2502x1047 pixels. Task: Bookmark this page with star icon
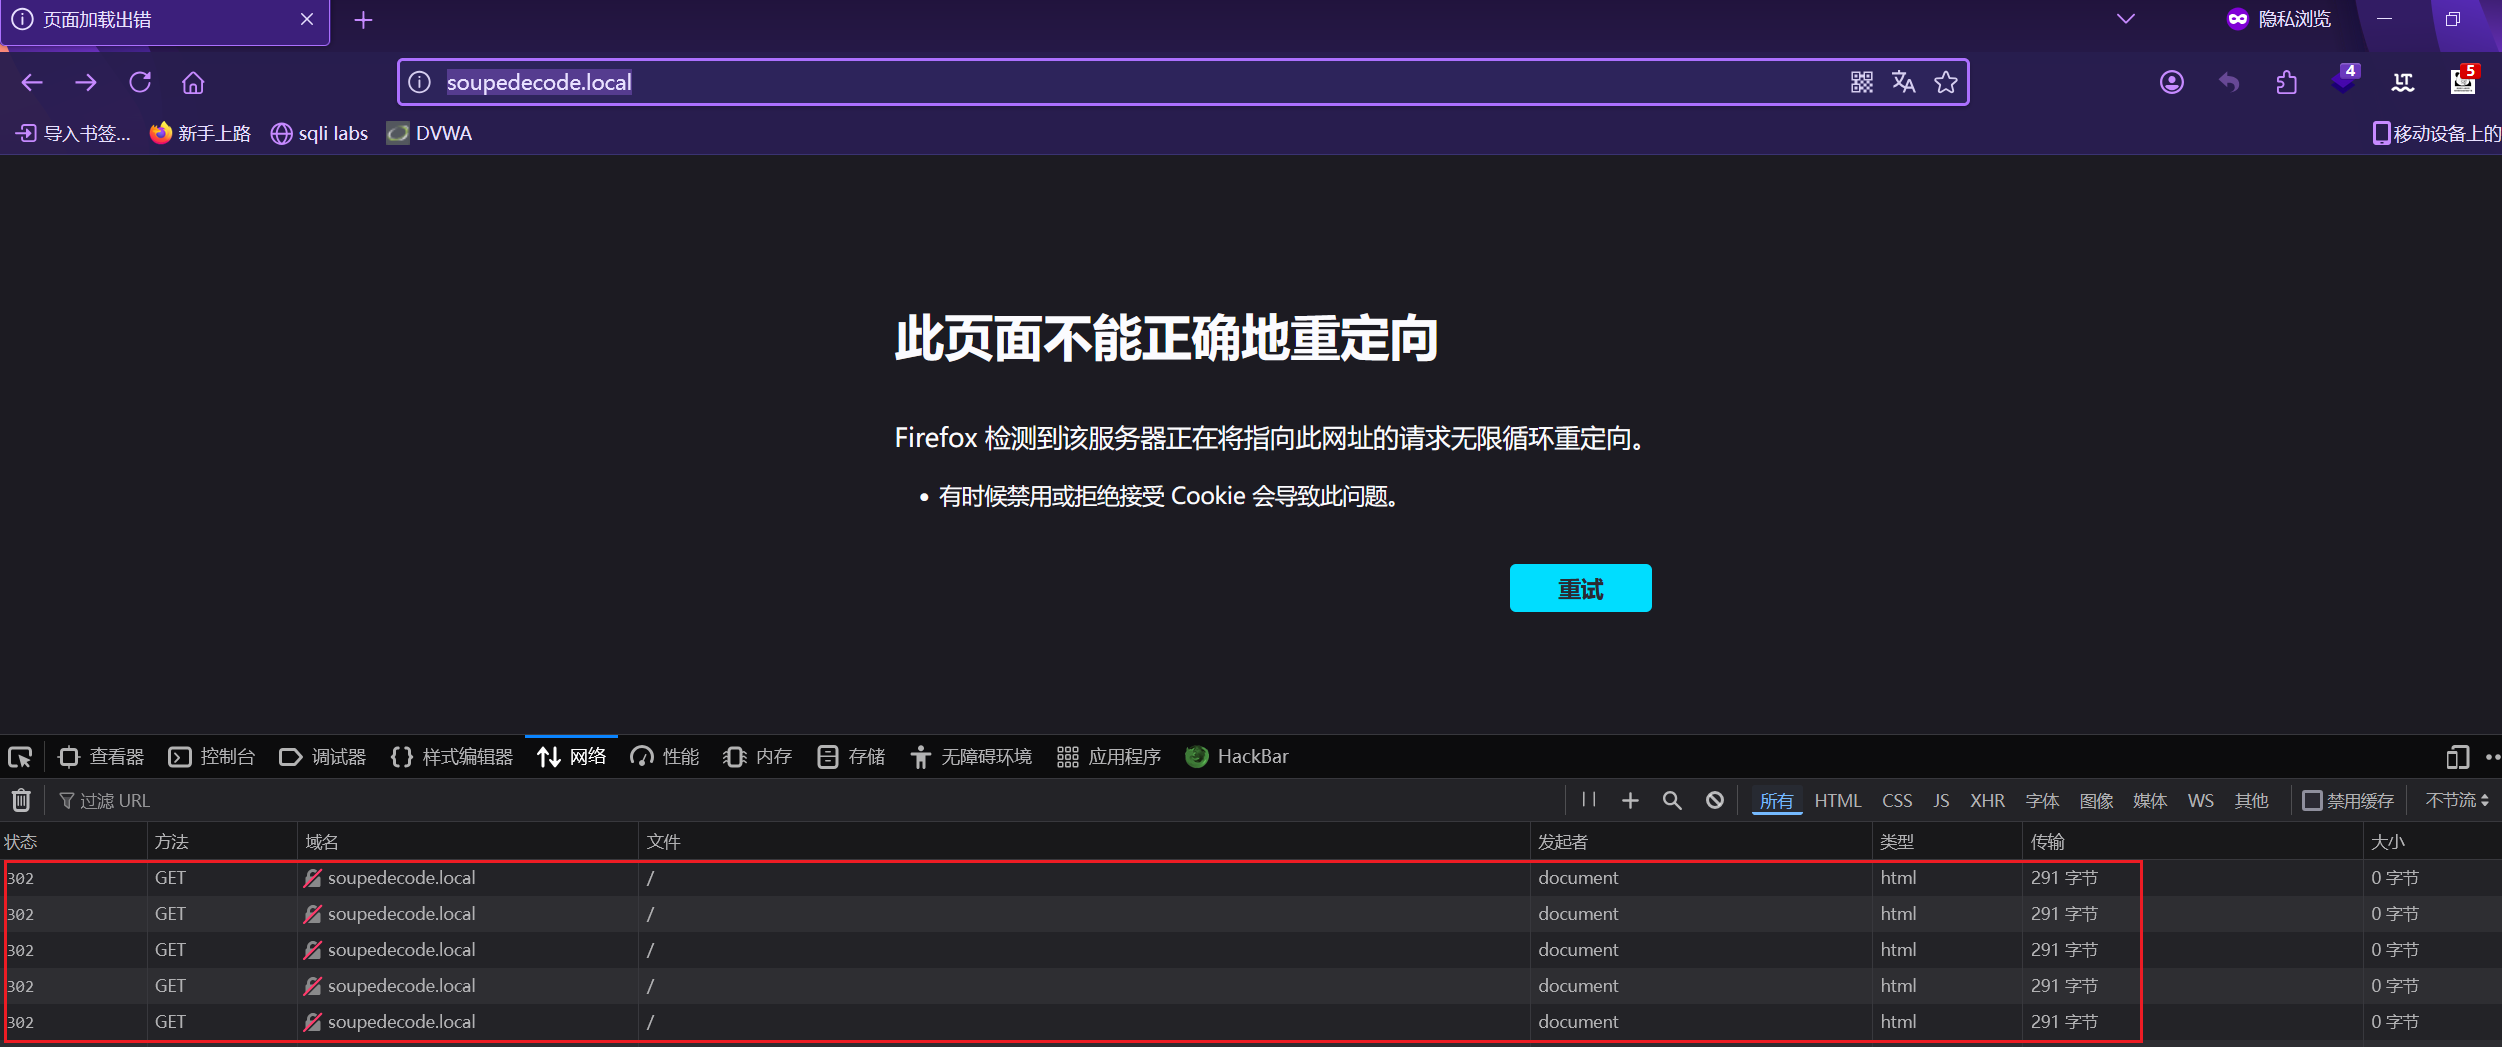[1945, 82]
